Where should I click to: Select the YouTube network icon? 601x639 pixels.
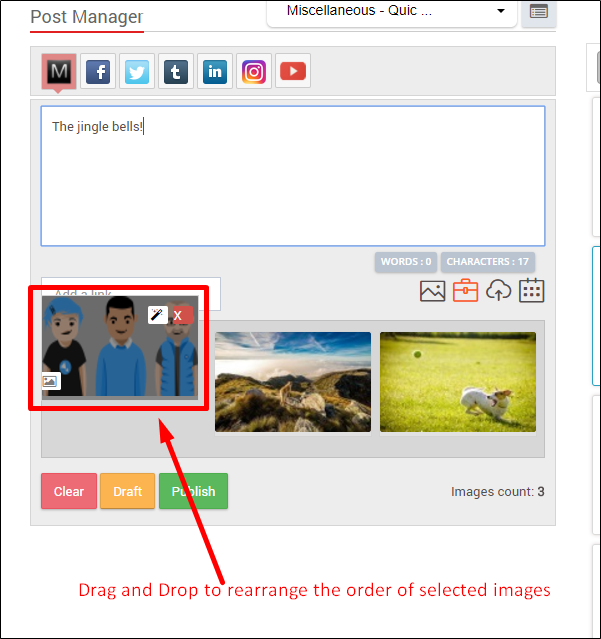point(293,72)
